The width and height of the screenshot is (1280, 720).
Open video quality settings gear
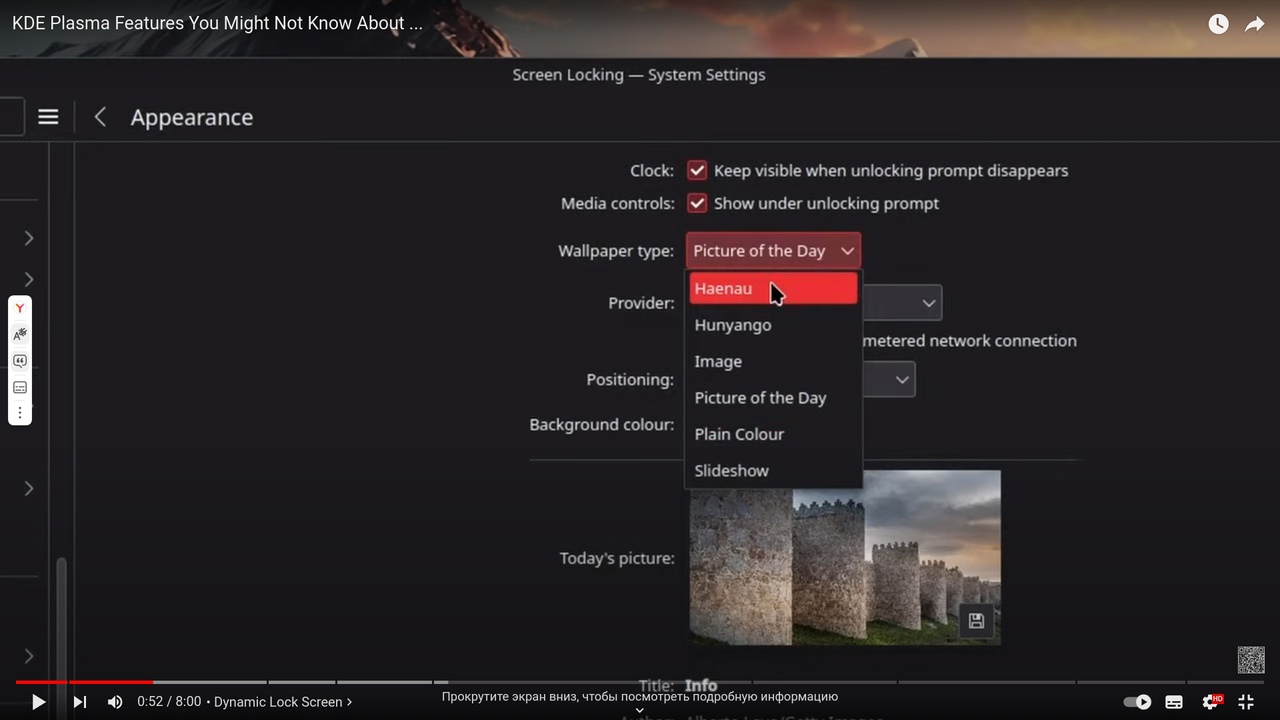click(1211, 702)
